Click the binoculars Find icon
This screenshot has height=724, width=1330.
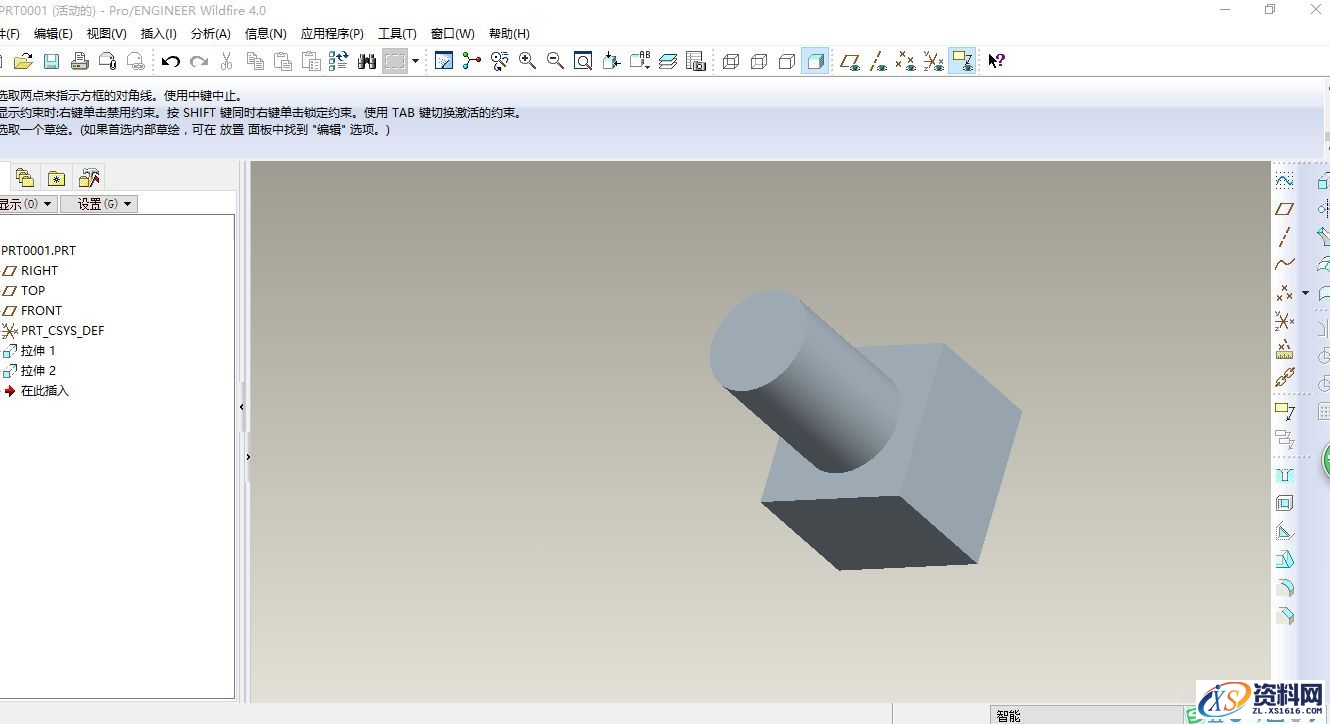coord(367,62)
